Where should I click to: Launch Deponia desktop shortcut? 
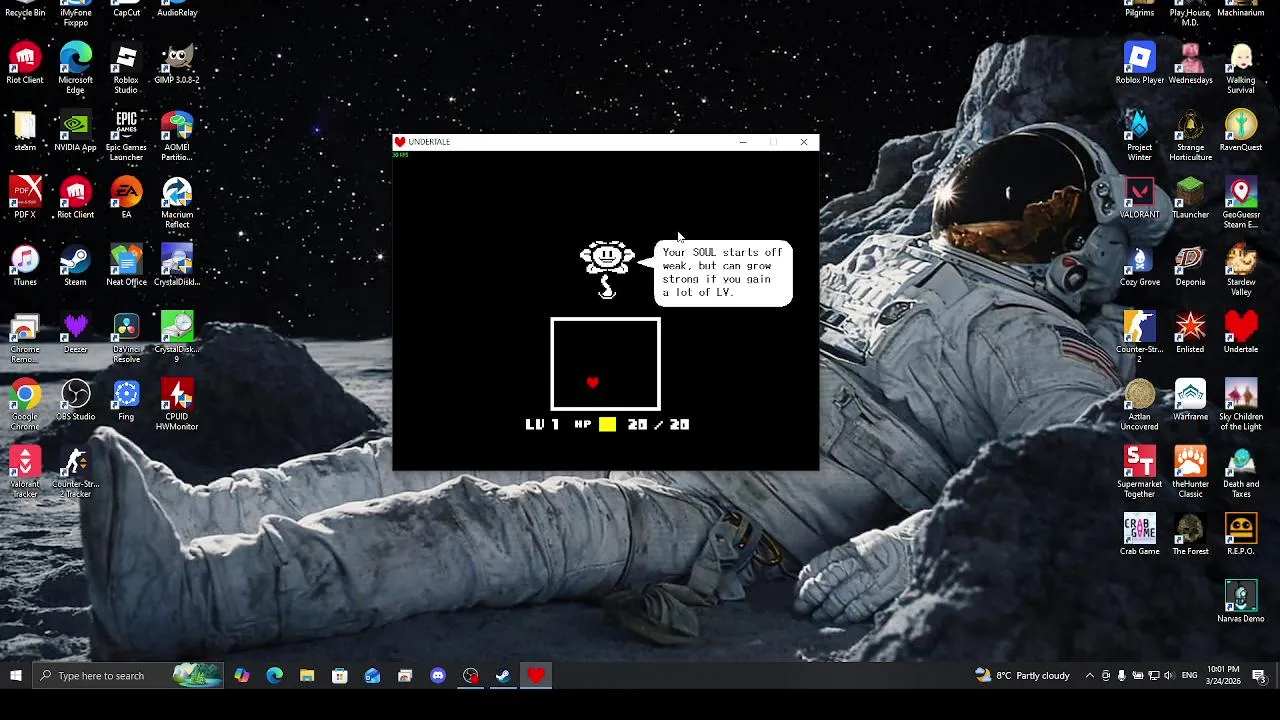[x=1190, y=265]
